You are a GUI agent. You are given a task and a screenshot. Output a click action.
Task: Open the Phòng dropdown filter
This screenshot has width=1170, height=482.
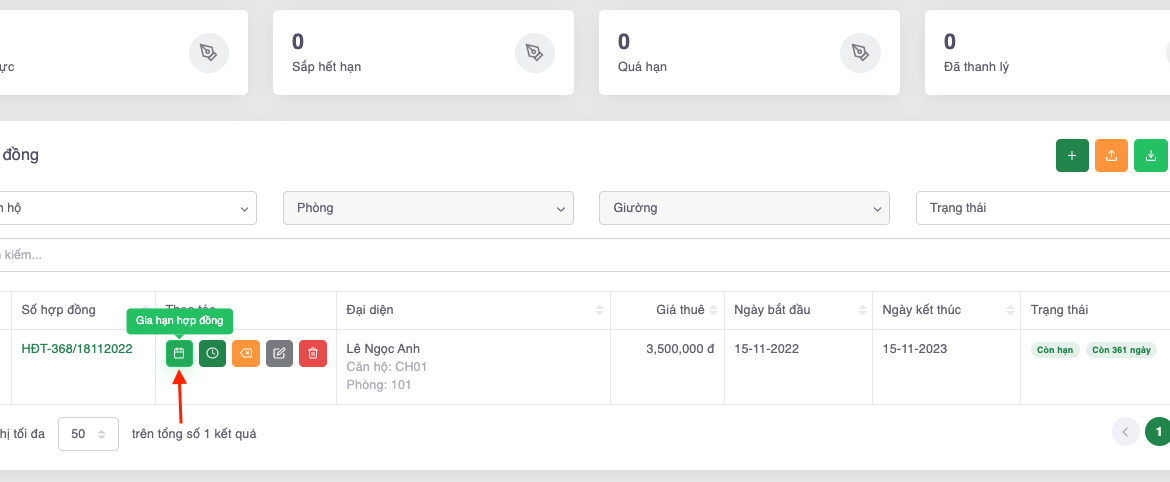click(428, 208)
